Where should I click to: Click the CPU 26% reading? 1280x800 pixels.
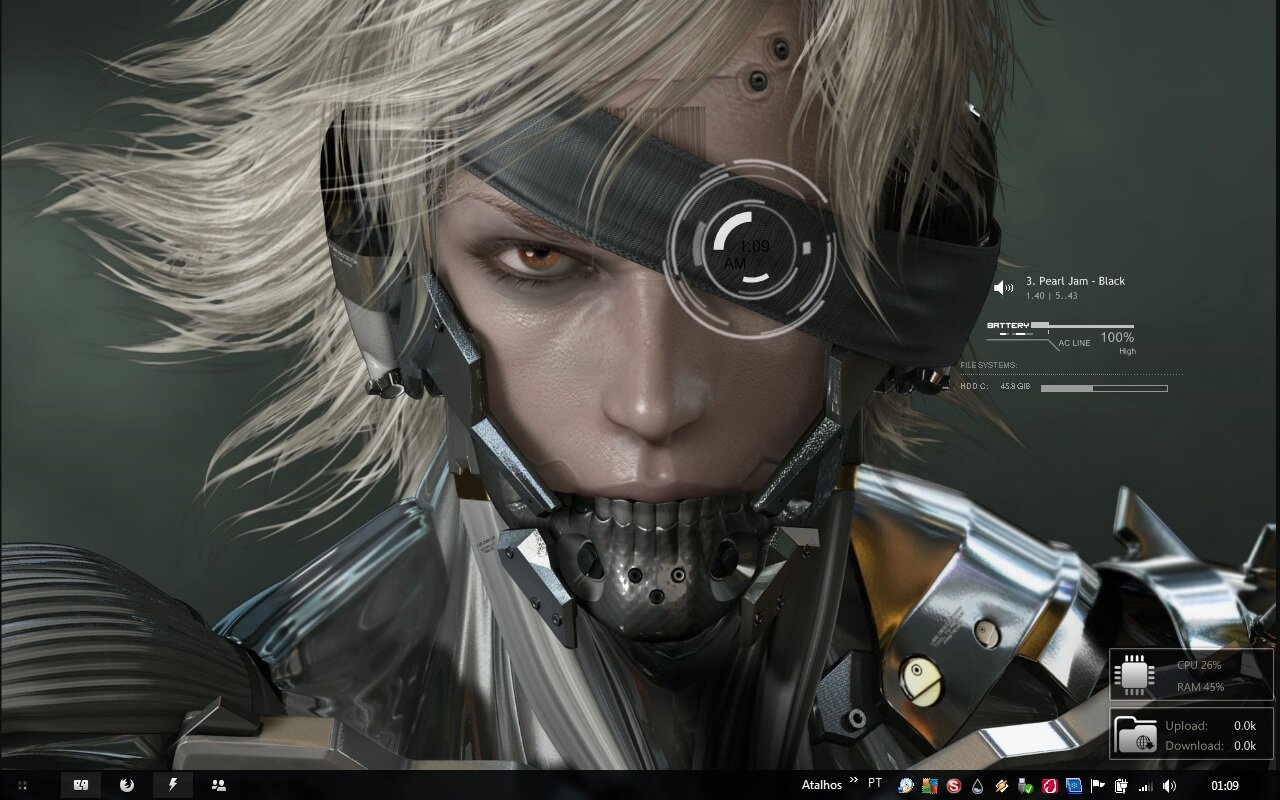pyautogui.click(x=1199, y=665)
